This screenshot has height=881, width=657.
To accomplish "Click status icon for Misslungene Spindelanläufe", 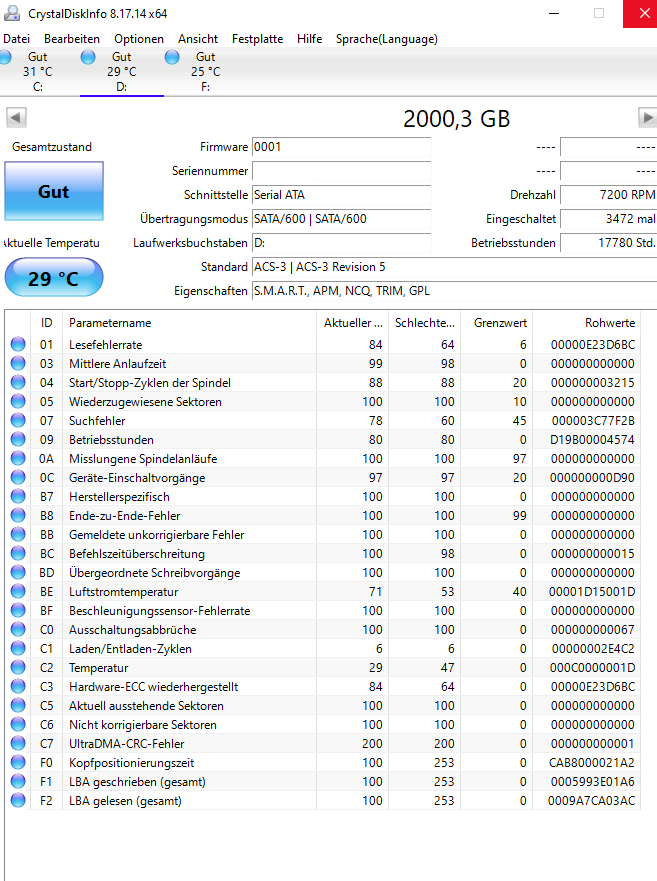I will 18,458.
